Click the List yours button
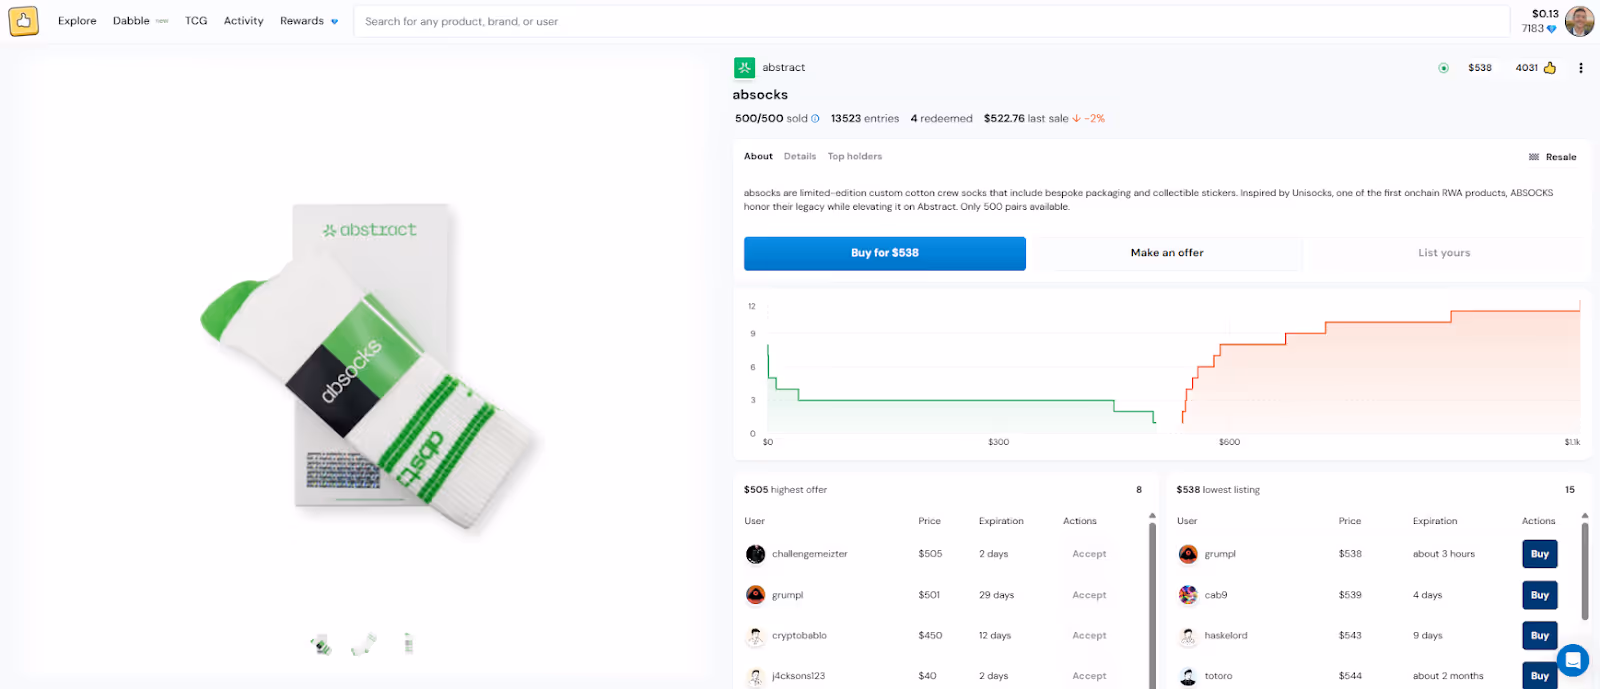 click(x=1444, y=253)
